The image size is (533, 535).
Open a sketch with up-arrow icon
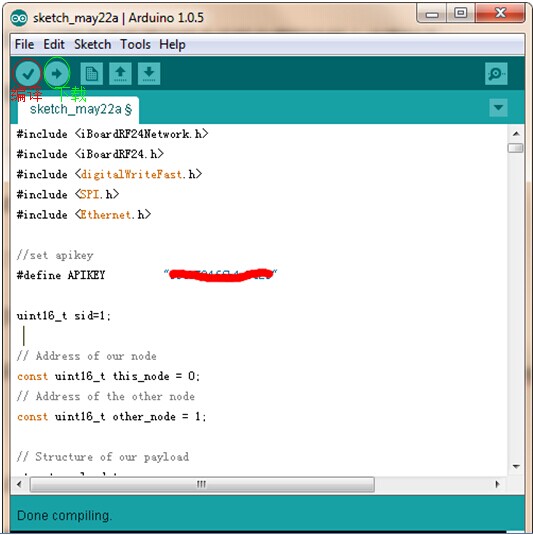tap(120, 73)
